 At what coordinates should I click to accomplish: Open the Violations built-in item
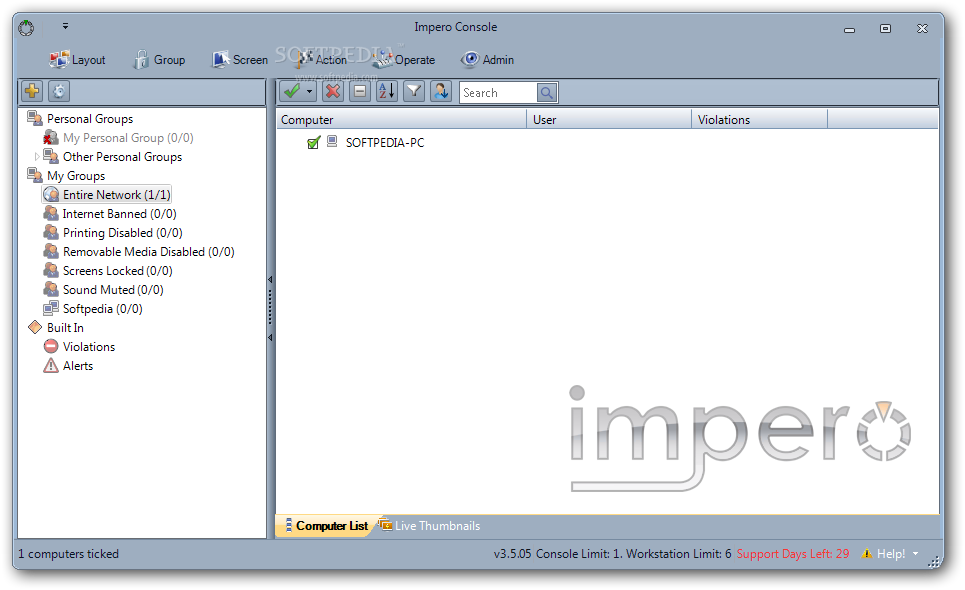tap(89, 347)
